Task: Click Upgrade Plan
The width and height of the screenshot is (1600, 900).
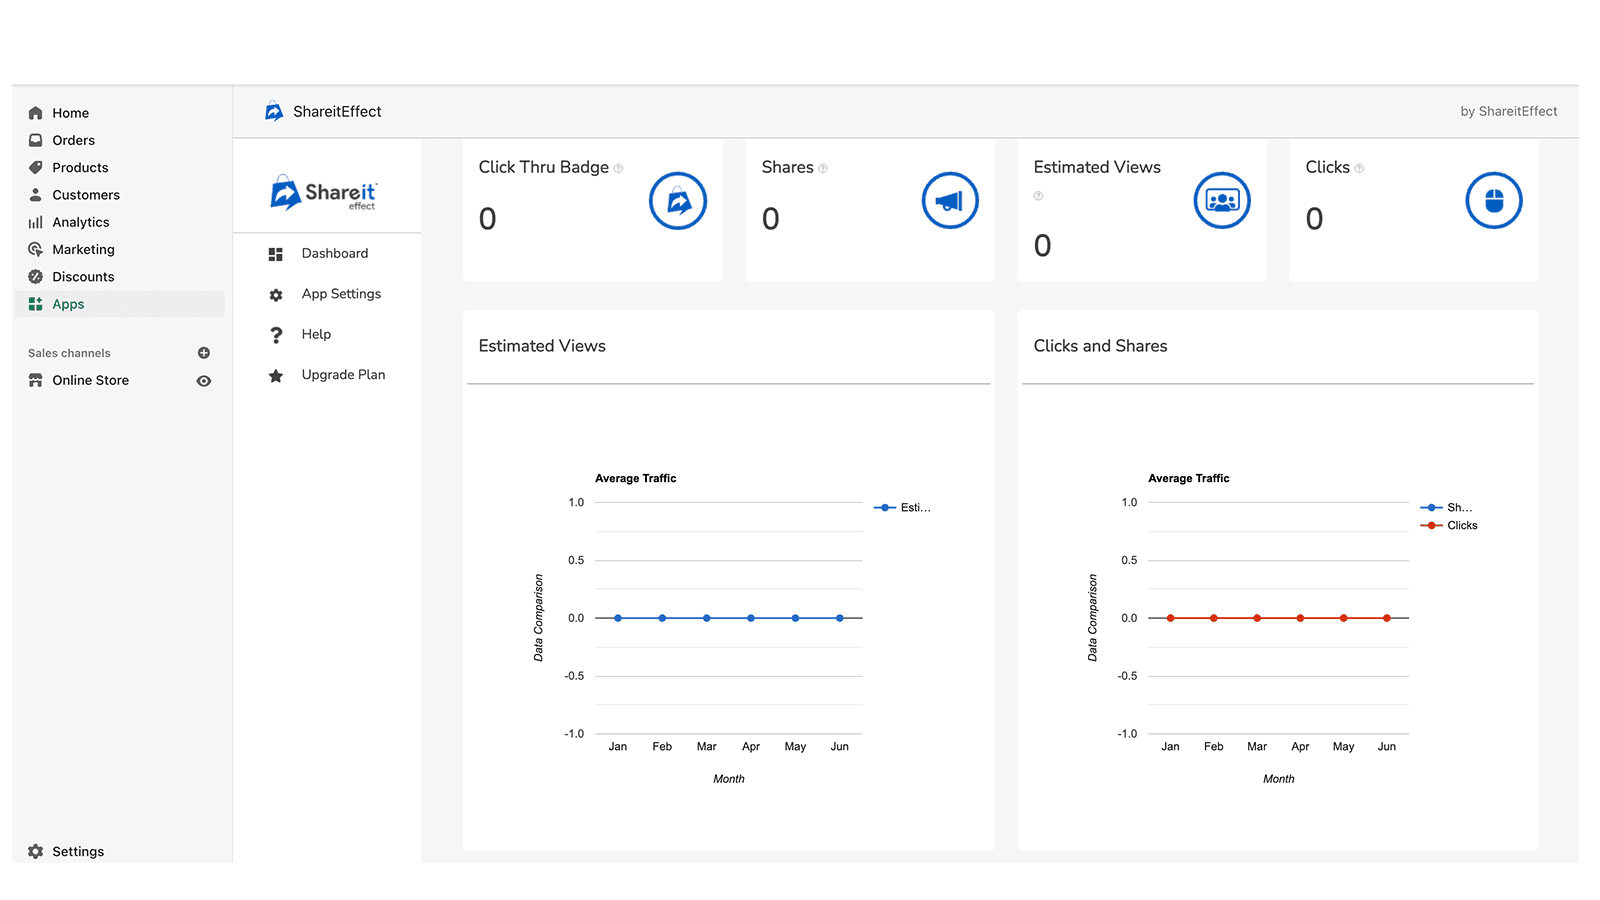Action: 343,374
